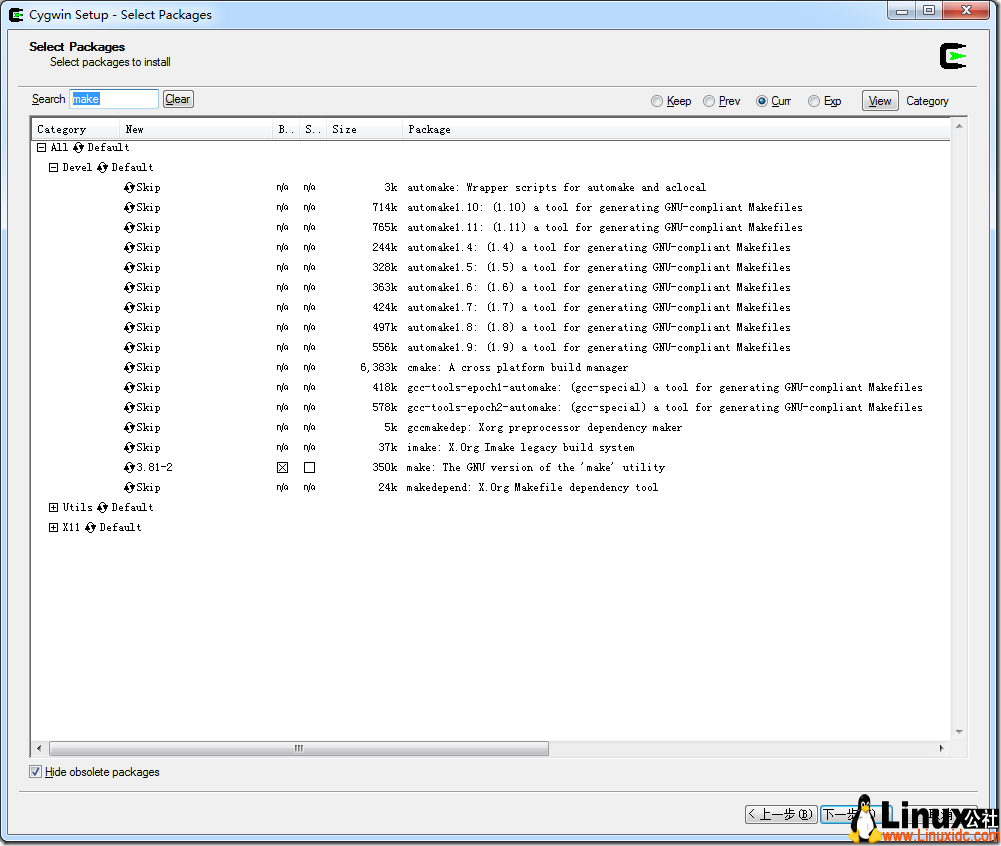This screenshot has width=1001, height=846.
Task: Click cycle icon for gccmakedep package
Action: [130, 428]
